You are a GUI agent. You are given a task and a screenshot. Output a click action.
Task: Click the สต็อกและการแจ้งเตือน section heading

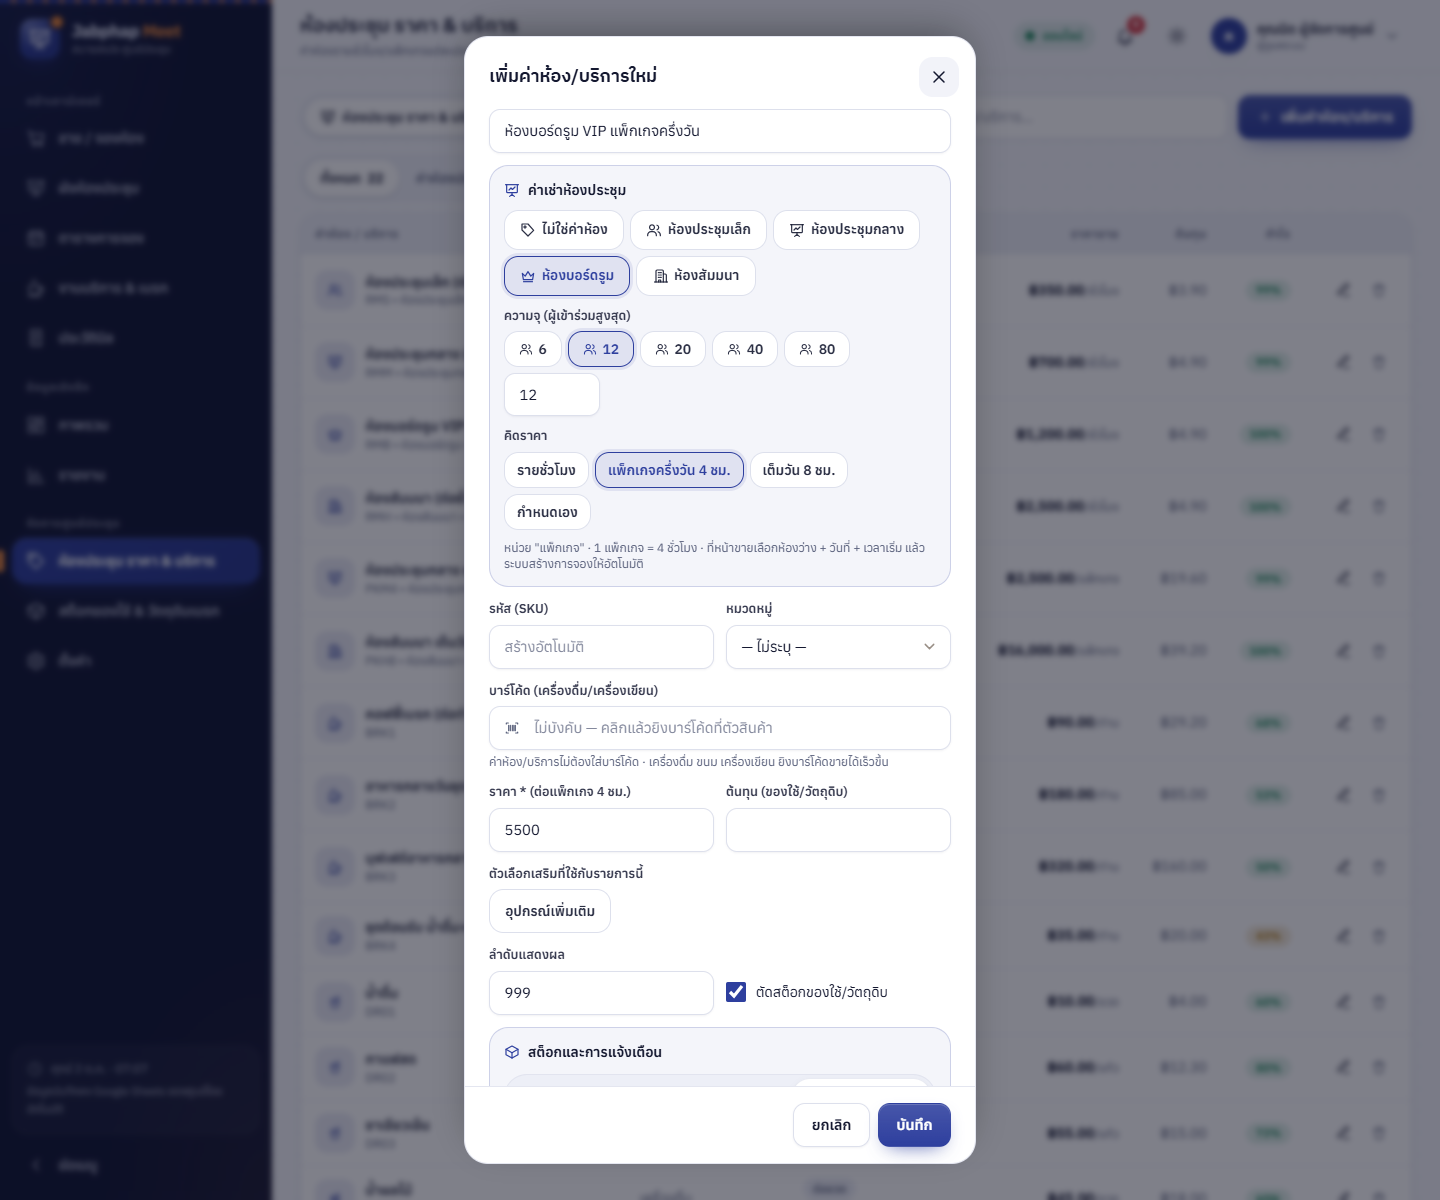tap(594, 1052)
